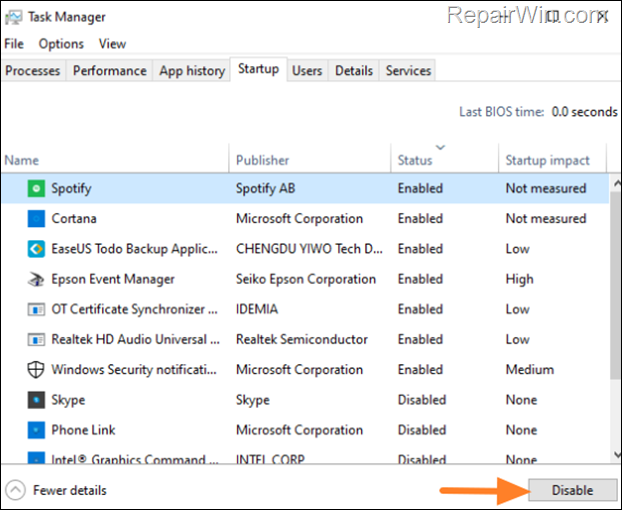Click the Spotify app icon in the list
Image resolution: width=622 pixels, height=510 pixels.
click(x=36, y=188)
